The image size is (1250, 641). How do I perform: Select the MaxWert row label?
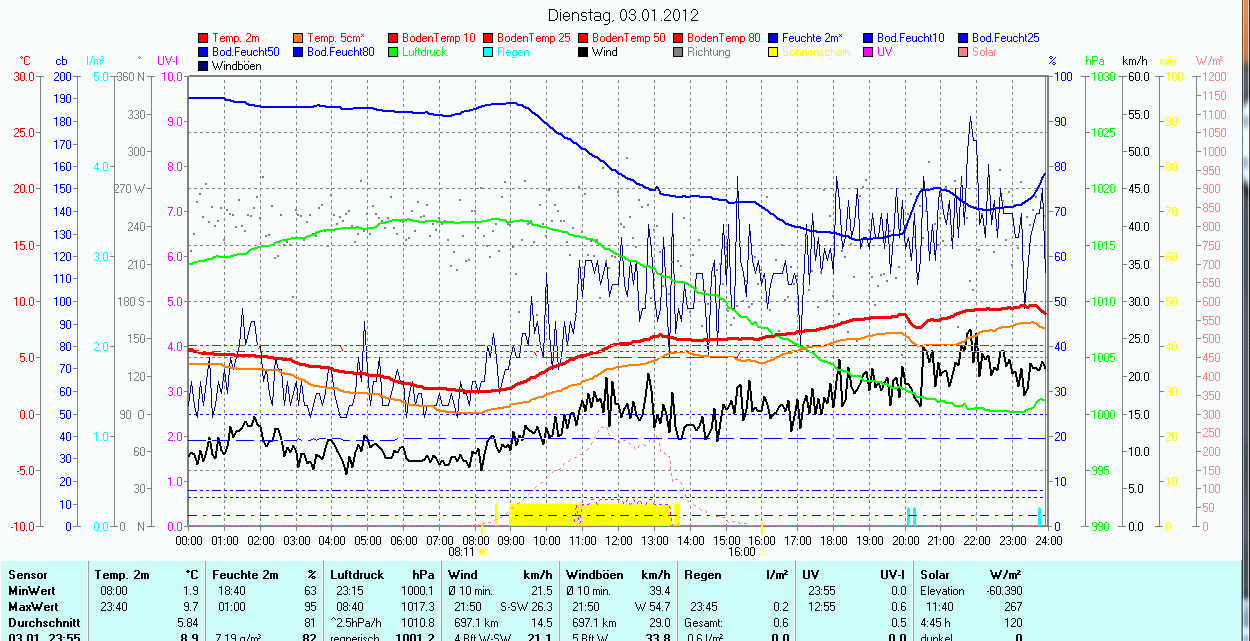(33, 607)
